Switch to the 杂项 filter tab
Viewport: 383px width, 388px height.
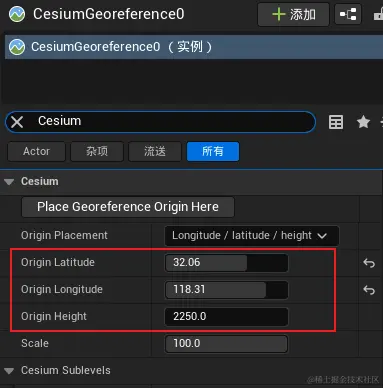[97, 152]
